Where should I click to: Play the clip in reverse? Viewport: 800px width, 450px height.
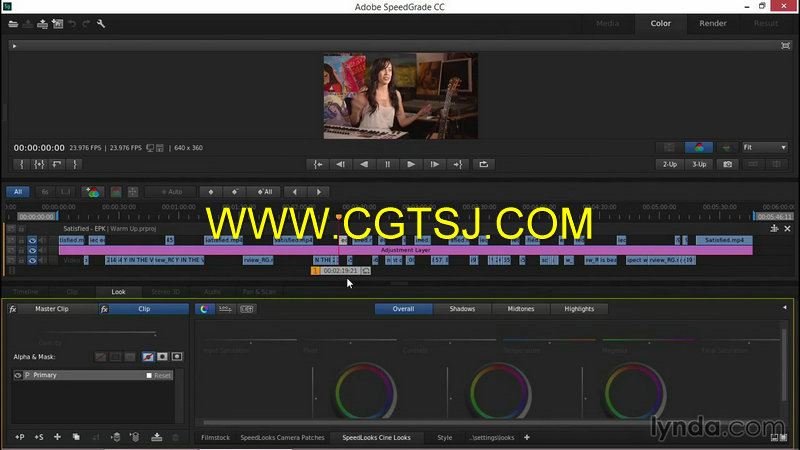[x=364, y=164]
